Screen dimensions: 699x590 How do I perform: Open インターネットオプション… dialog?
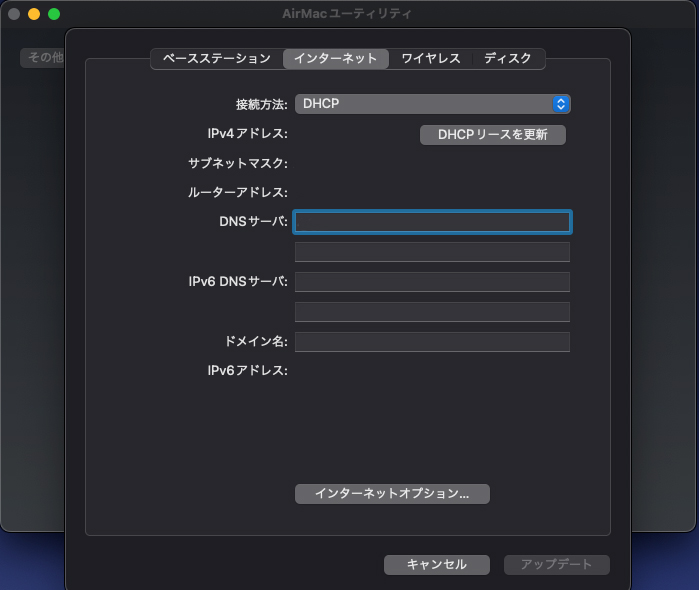392,494
